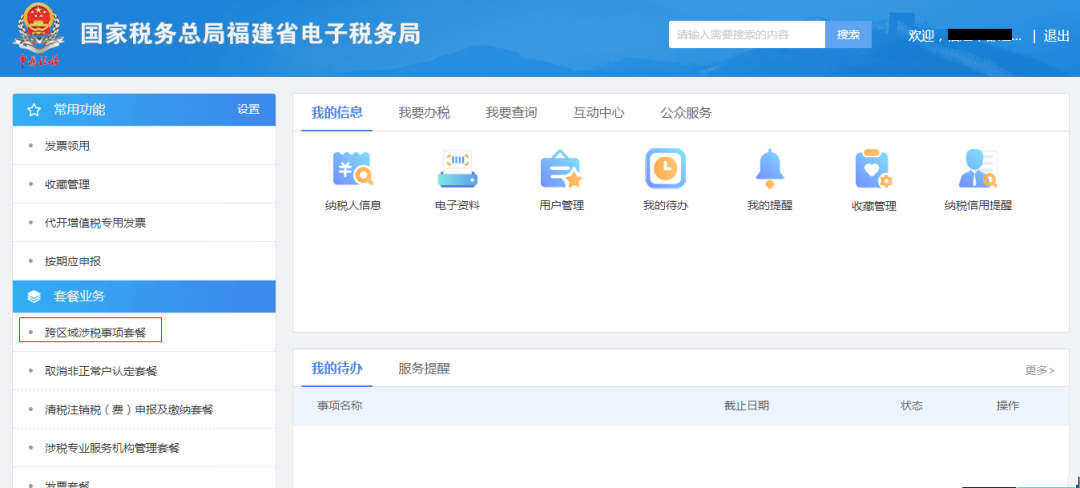Open 跨区域涉税事项套餐 in sidebar

tap(95, 332)
